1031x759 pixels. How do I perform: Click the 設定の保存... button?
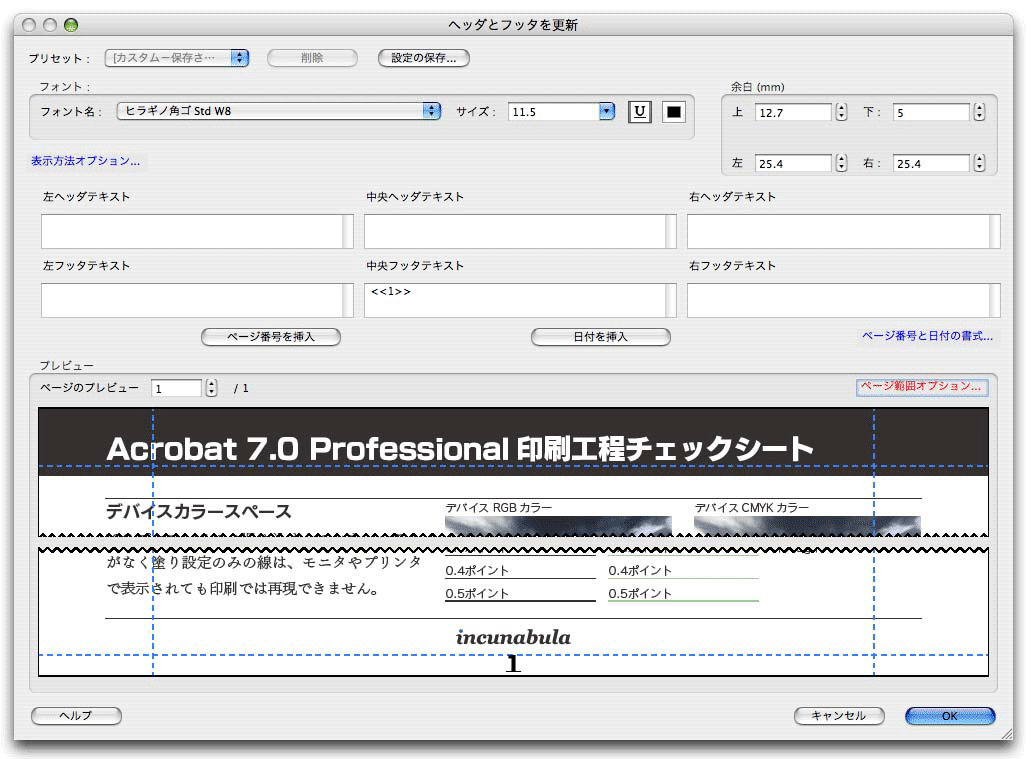423,58
